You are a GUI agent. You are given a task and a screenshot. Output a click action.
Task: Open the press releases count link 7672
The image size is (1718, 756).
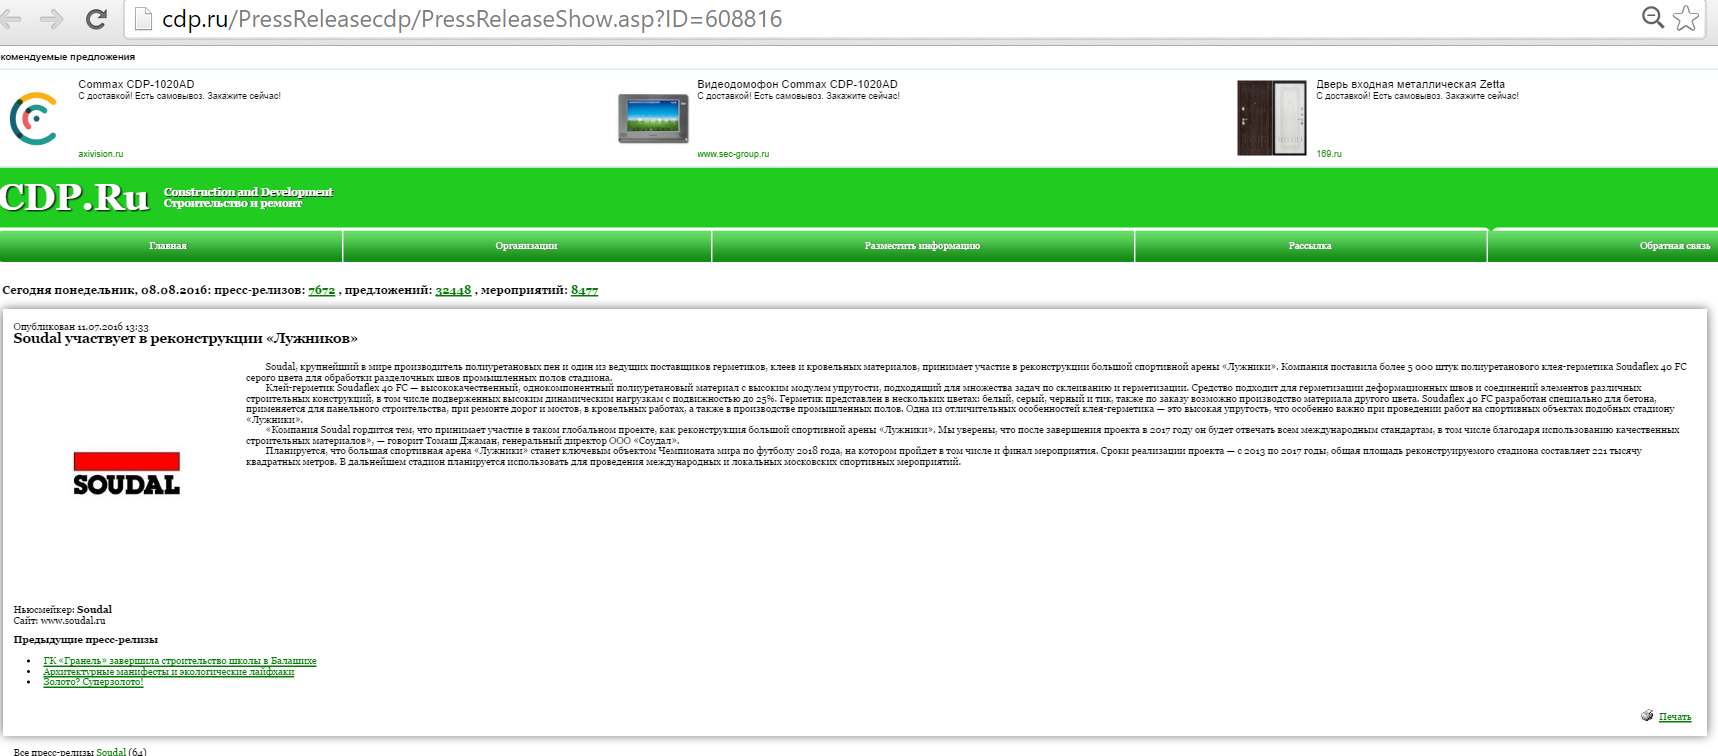pos(322,290)
